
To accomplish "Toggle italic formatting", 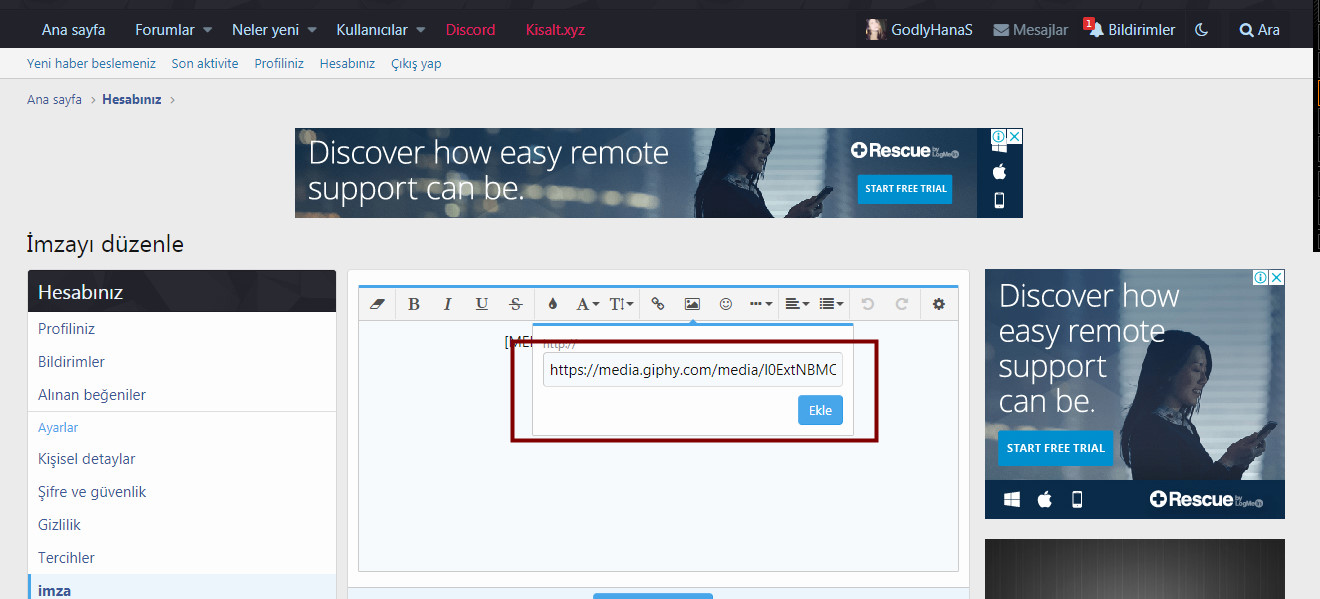I will click(448, 304).
